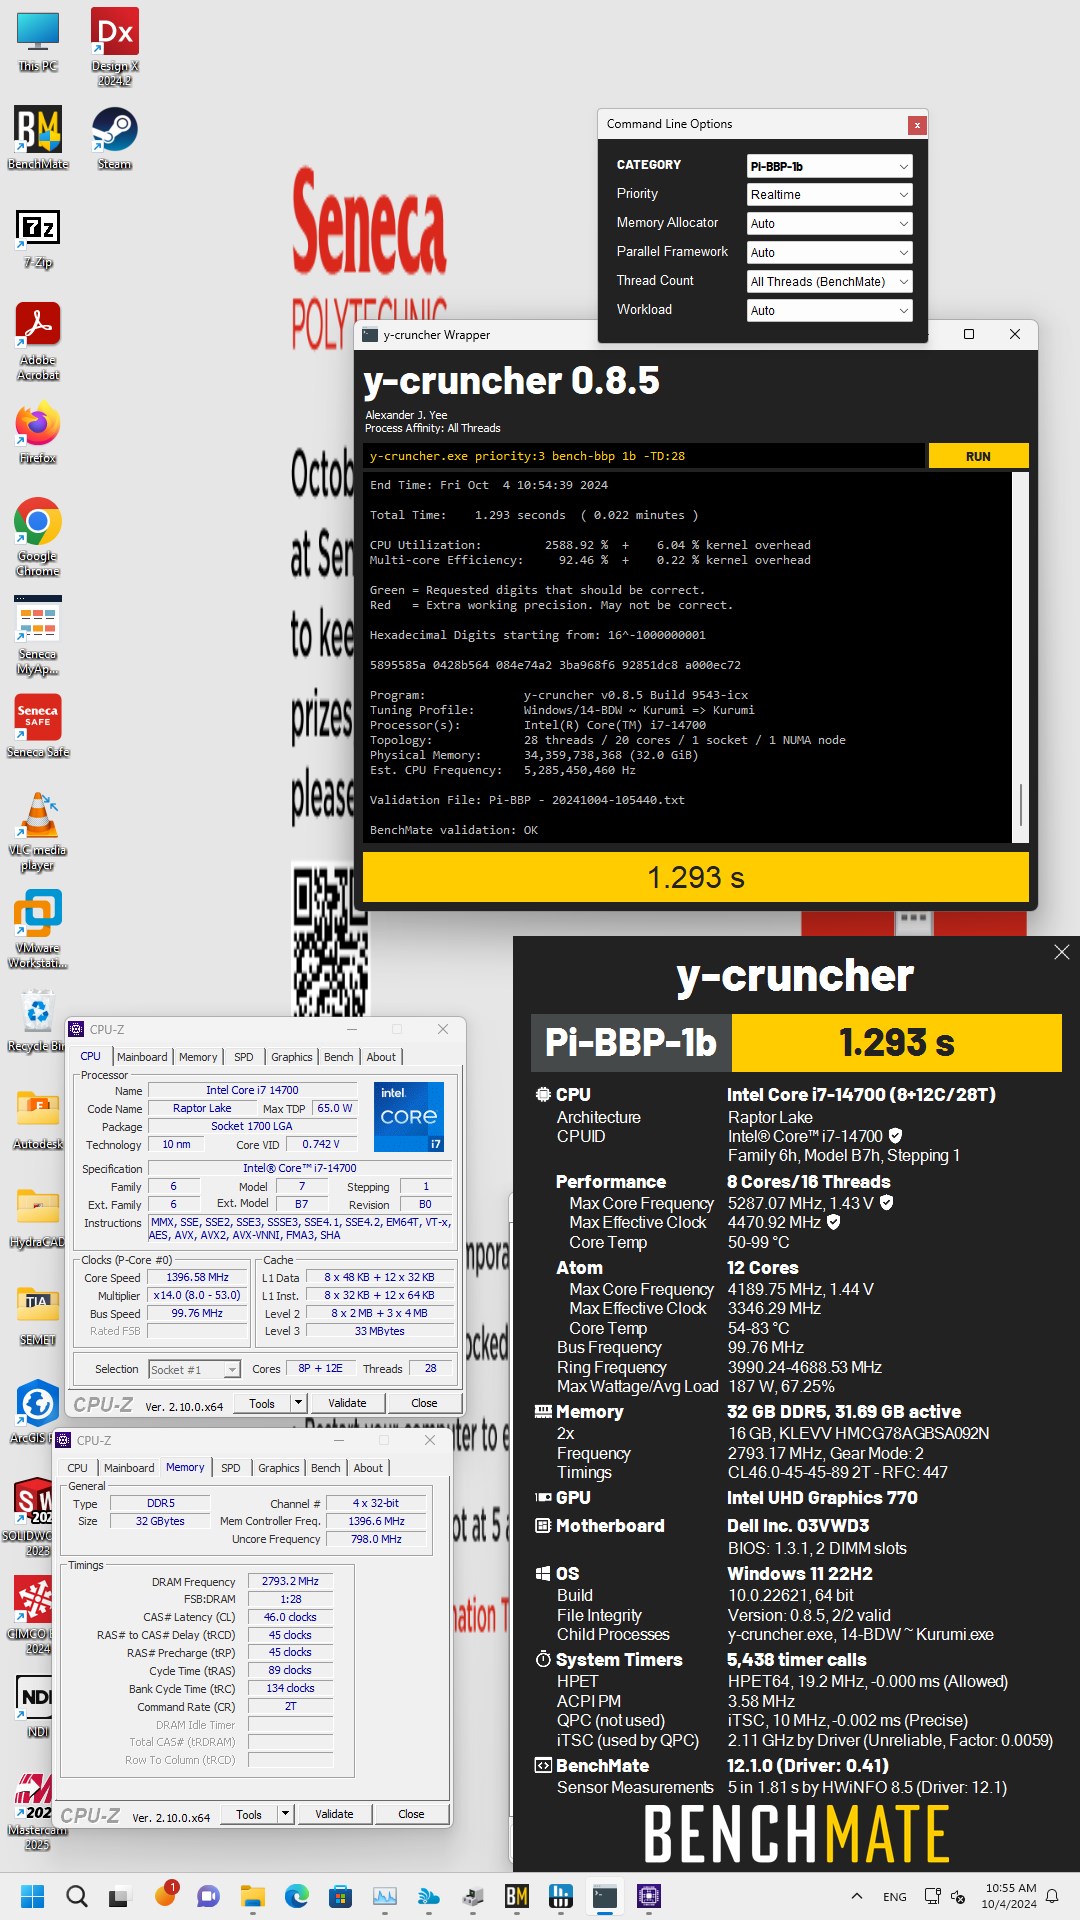
Task: Click Close in the CPU-Z Memory window
Action: click(x=411, y=1814)
